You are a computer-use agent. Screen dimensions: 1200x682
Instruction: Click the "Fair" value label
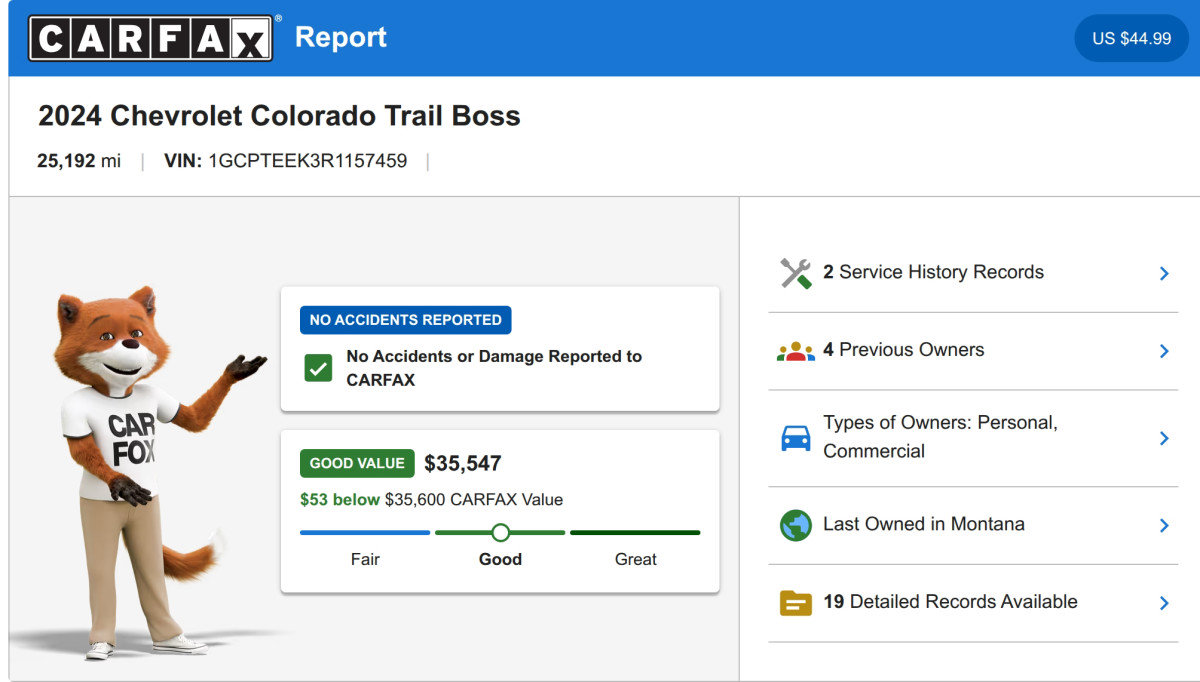tap(365, 559)
